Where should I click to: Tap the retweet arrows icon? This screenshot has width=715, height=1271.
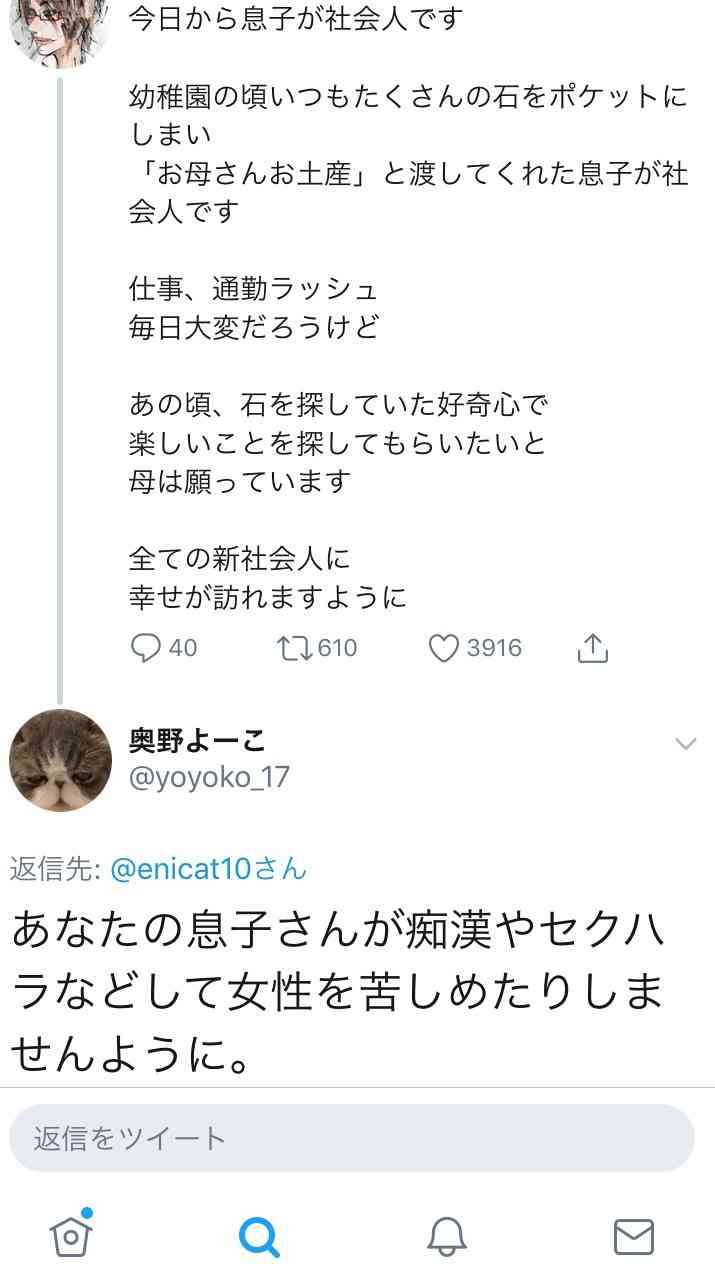click(293, 648)
